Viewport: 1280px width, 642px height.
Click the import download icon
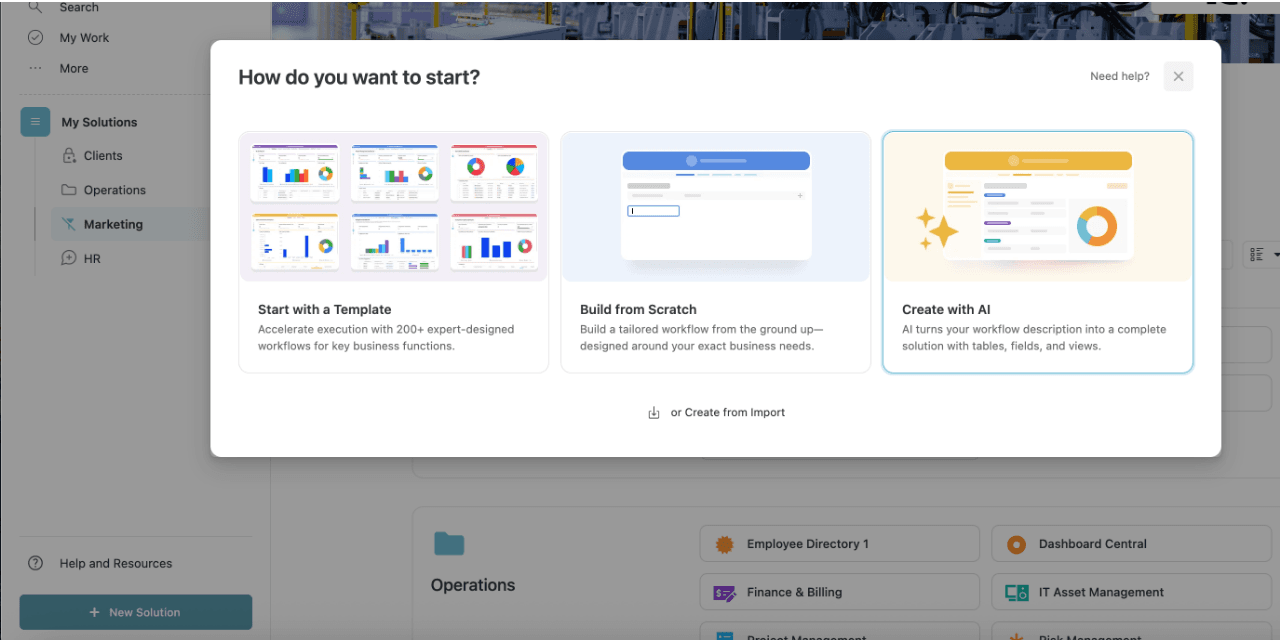click(x=654, y=413)
